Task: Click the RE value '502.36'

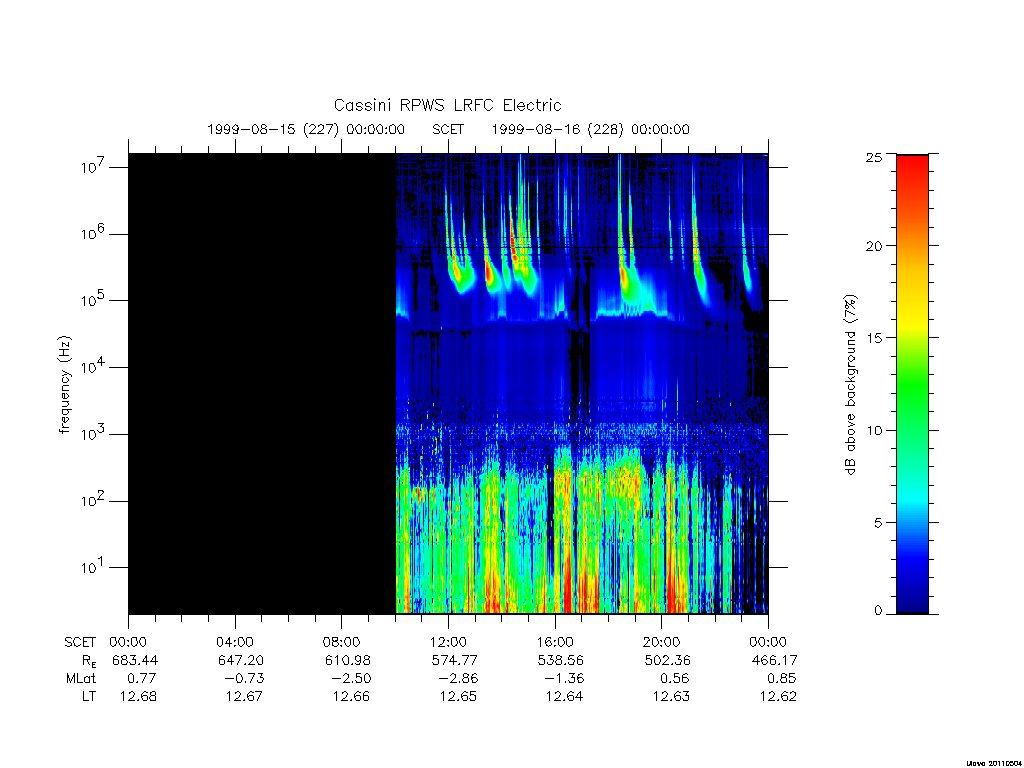Action: [667, 660]
